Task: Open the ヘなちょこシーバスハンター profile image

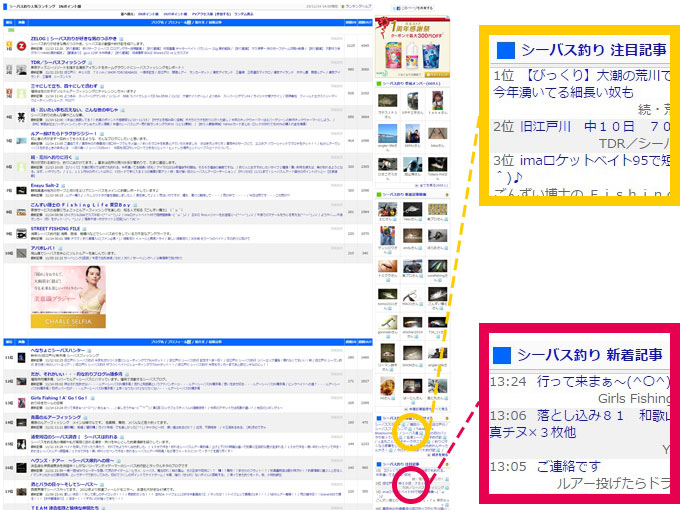Action: click(22, 355)
